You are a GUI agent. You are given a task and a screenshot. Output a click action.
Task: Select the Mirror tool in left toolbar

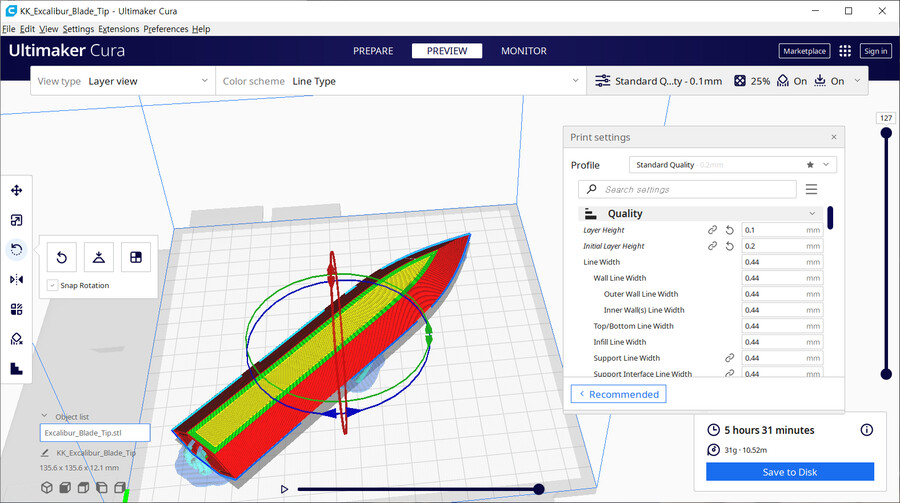coord(16,279)
